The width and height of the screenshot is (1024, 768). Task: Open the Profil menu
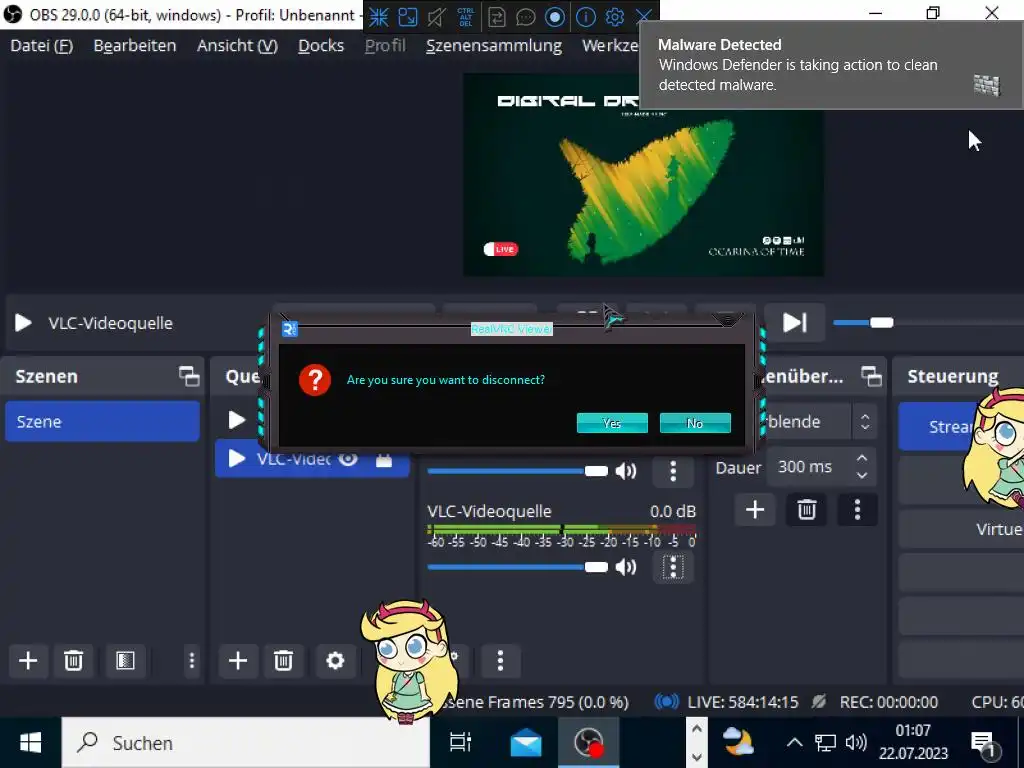(x=385, y=46)
